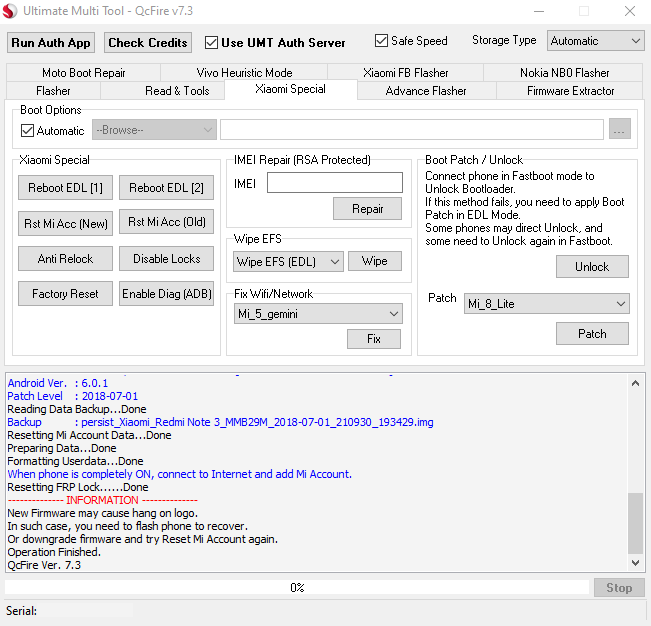Screen dimensions: 651x626
Task: Click Reboot EDL [1] button
Action: 65,188
